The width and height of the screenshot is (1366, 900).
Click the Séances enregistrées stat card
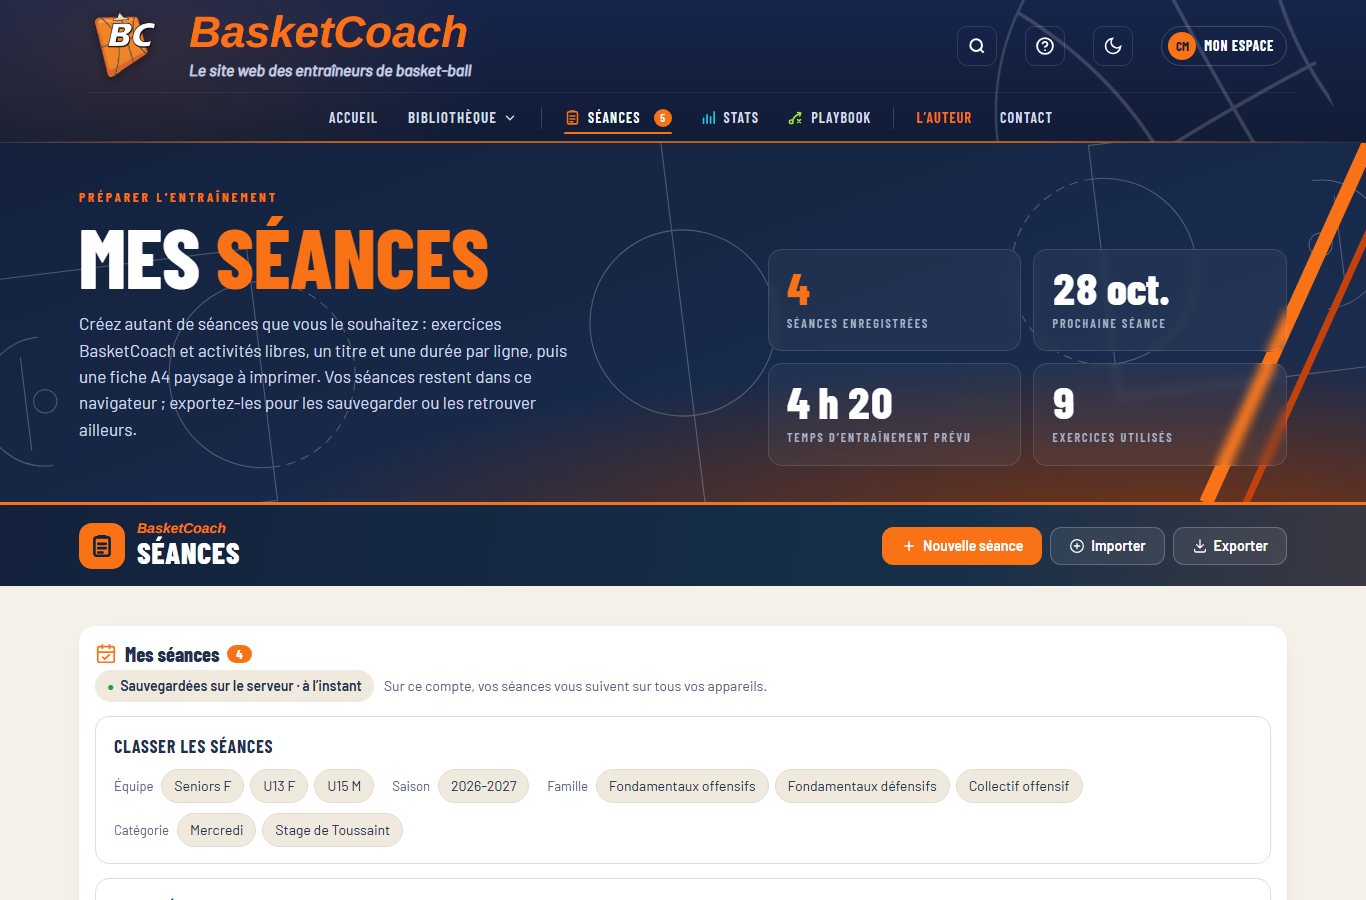tap(894, 300)
